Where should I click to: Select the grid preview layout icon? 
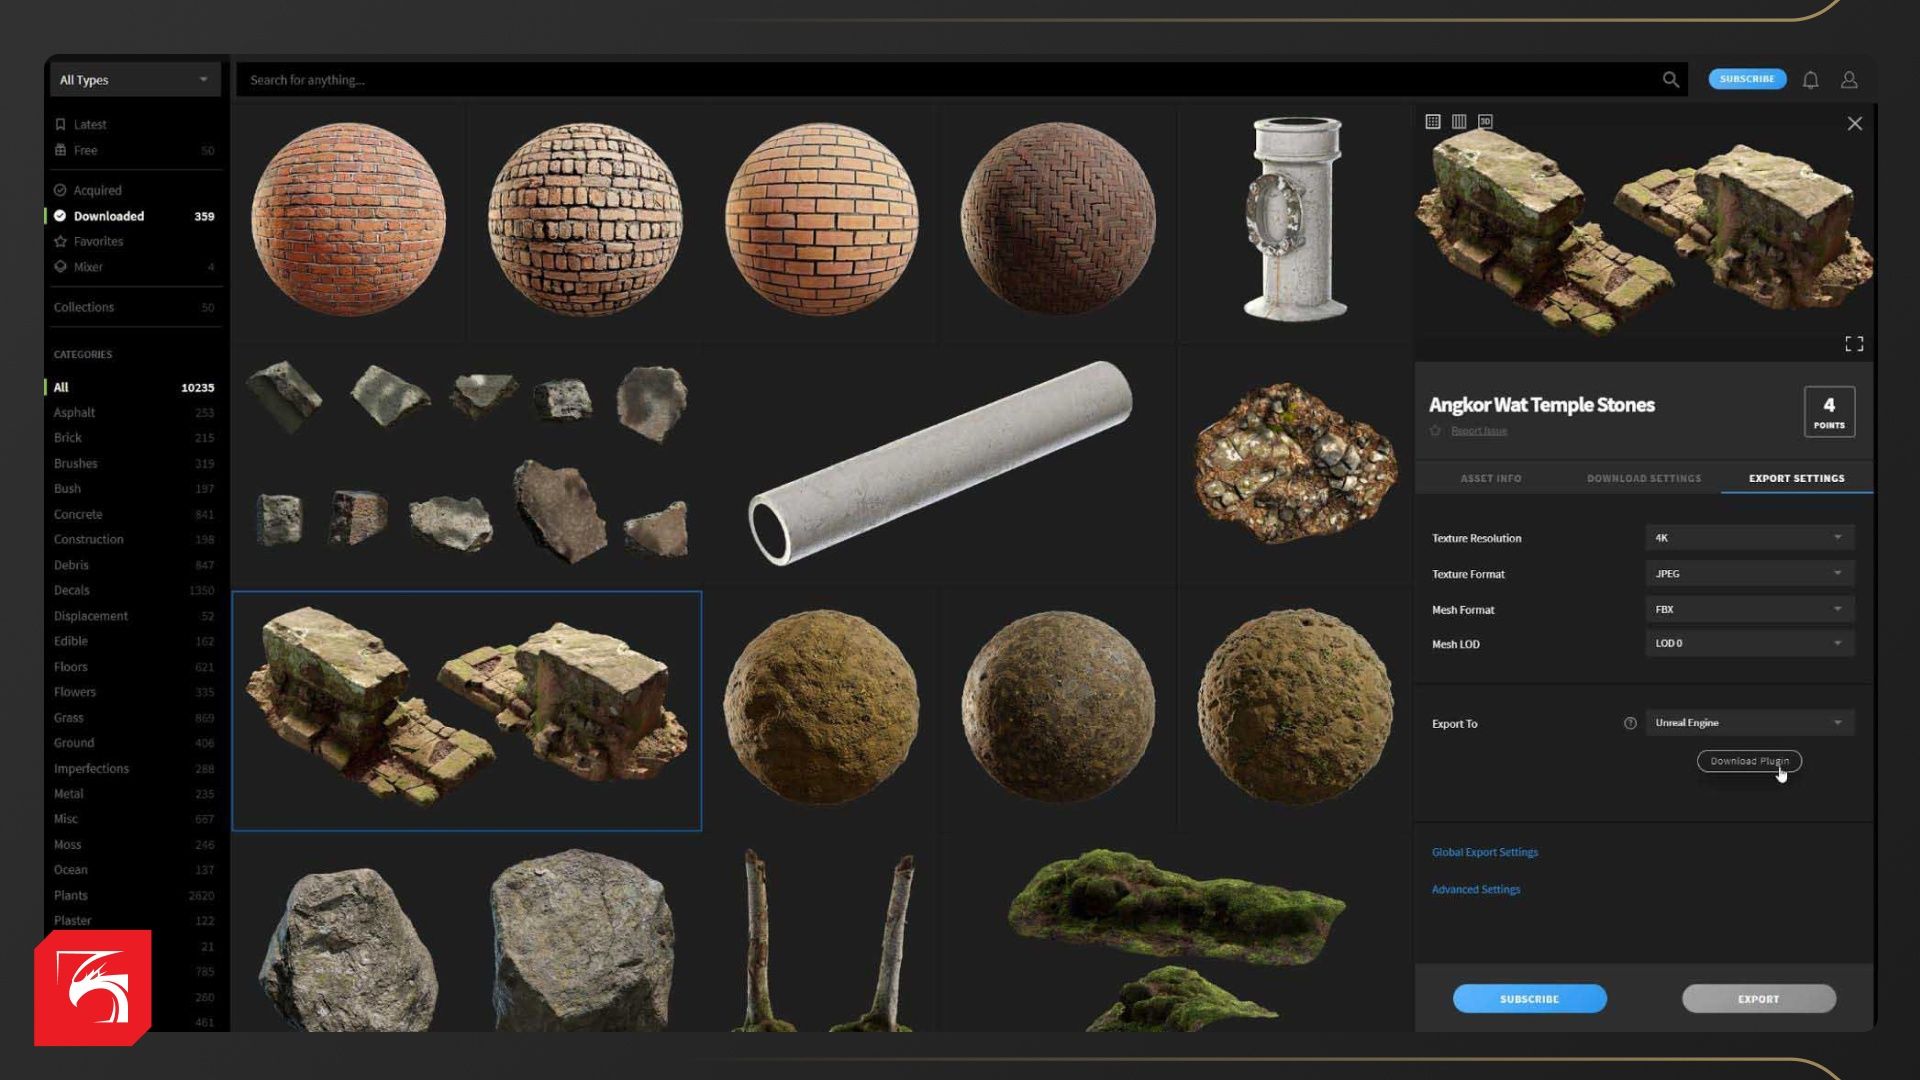click(x=1432, y=121)
